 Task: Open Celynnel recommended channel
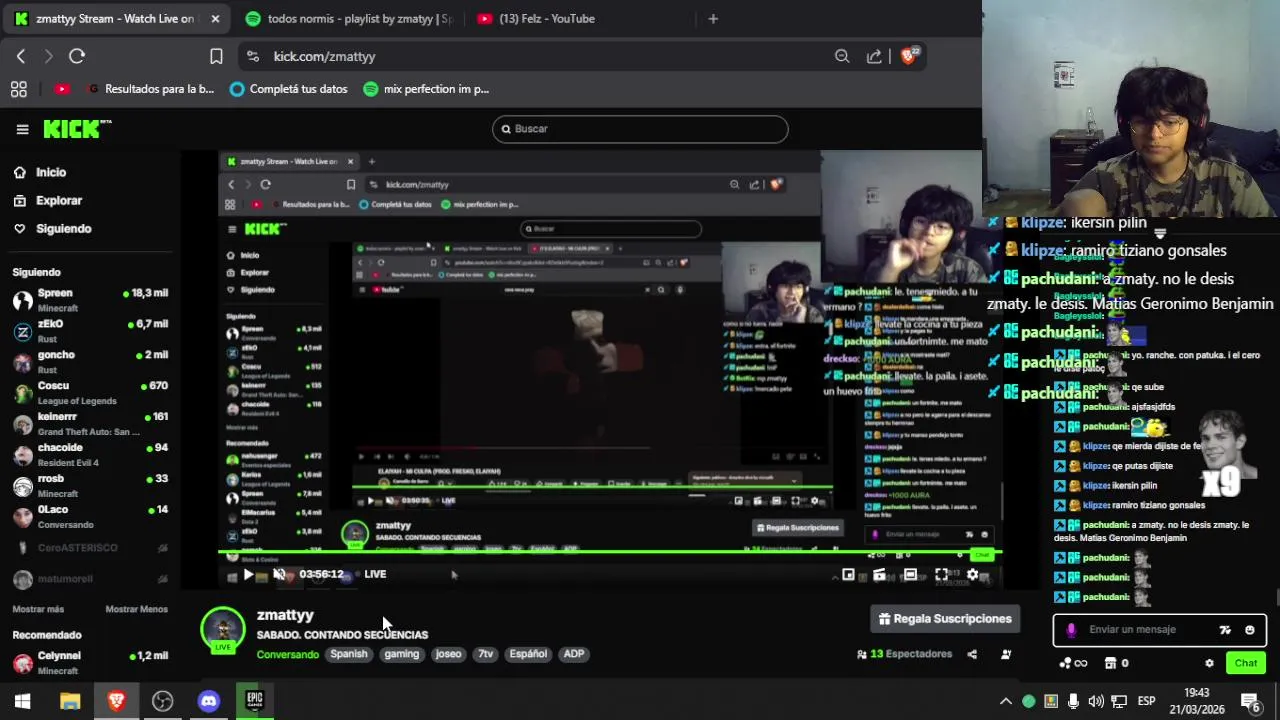[90, 662]
